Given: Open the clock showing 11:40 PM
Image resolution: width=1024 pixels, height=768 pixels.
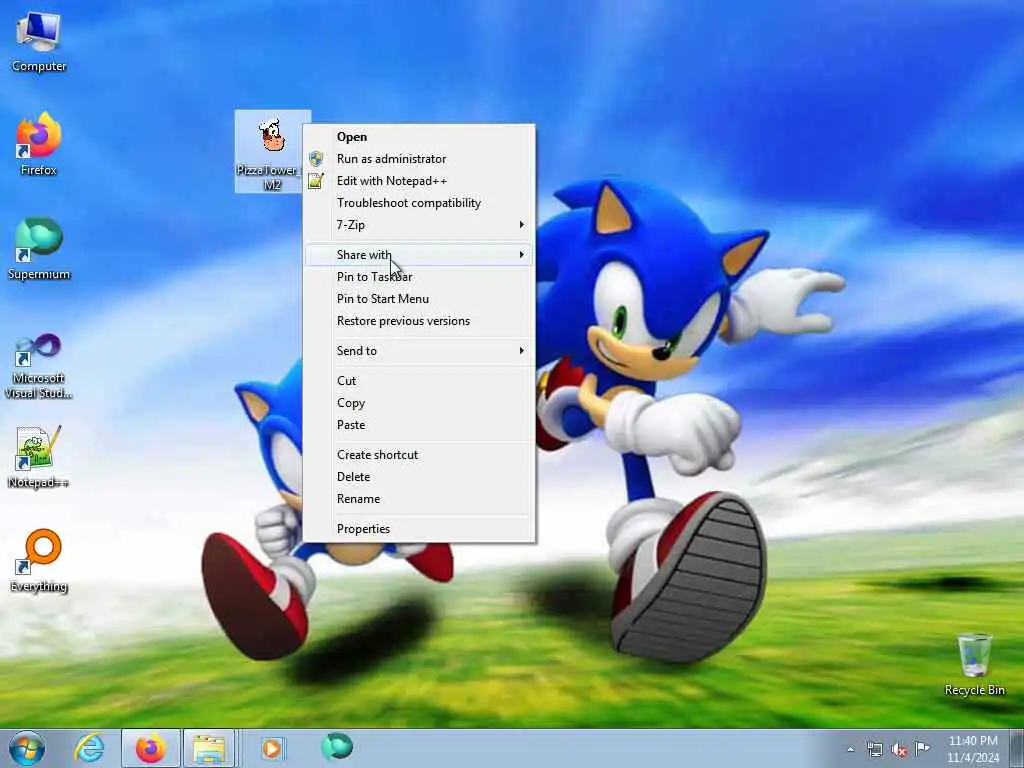Looking at the screenshot, I should pyautogui.click(x=973, y=749).
